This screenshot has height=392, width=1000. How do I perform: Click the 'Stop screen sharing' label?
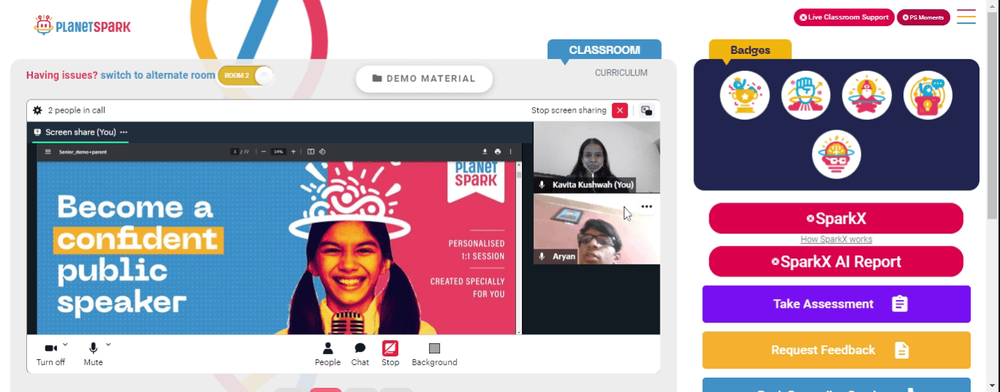(569, 110)
